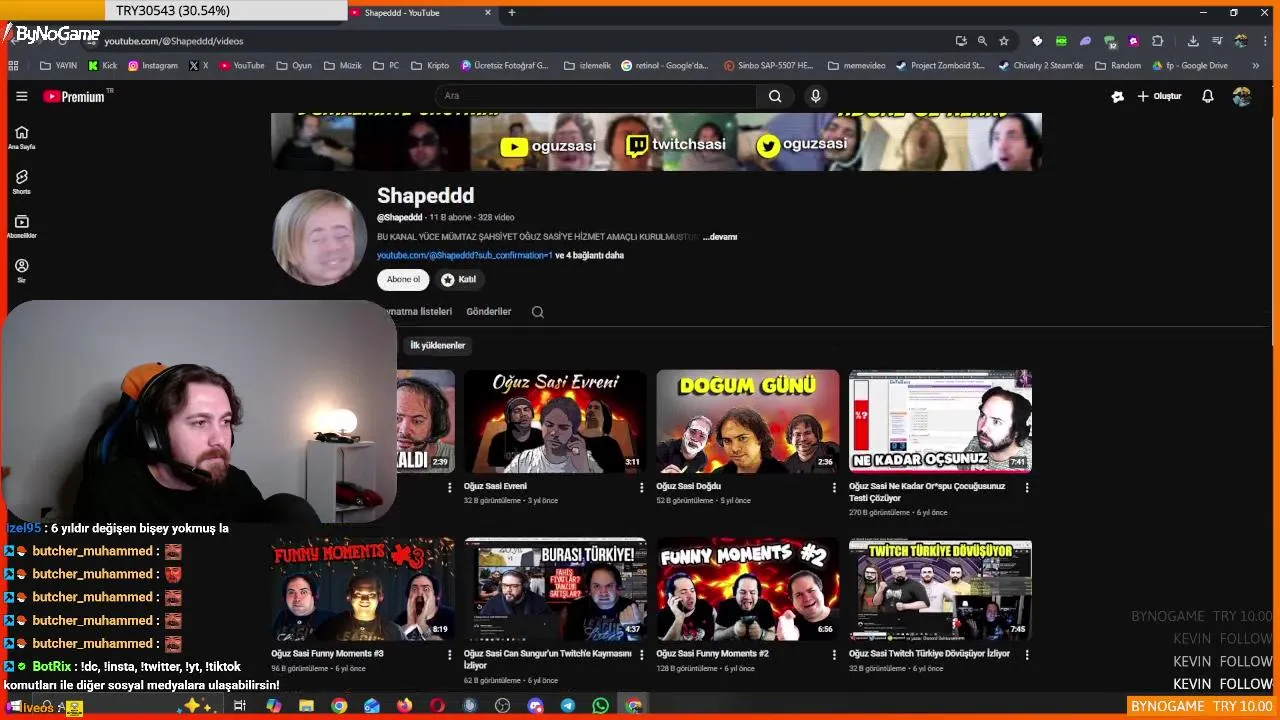Click the Katıl join button
This screenshot has height=720, width=1280.
click(x=459, y=279)
